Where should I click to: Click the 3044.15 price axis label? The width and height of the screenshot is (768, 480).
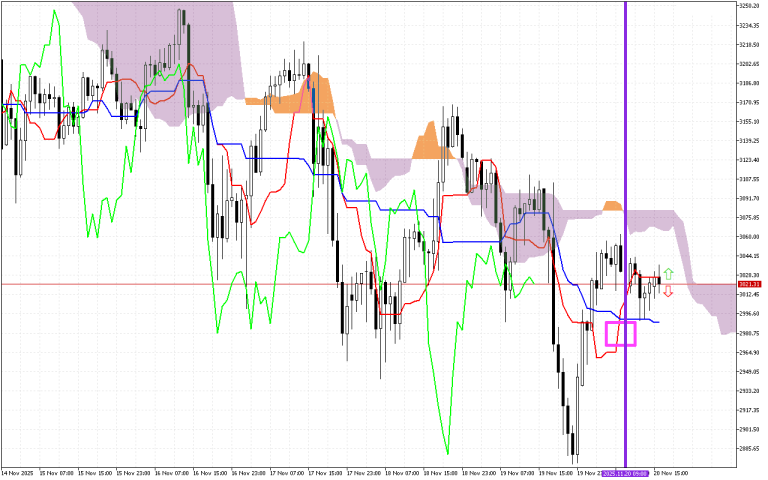tap(749, 256)
